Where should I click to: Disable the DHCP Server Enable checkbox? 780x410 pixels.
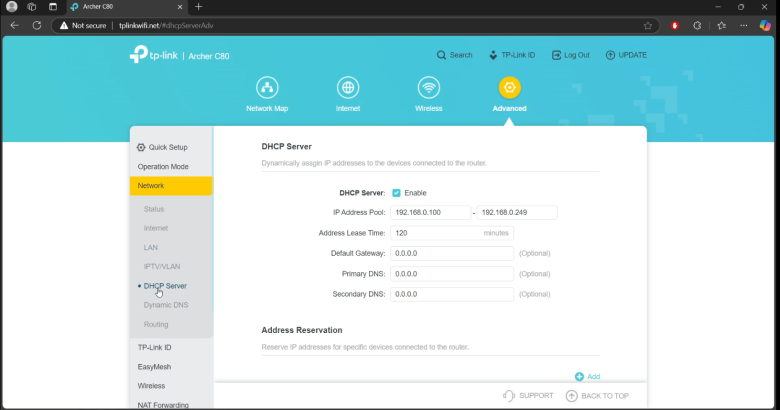pos(397,193)
